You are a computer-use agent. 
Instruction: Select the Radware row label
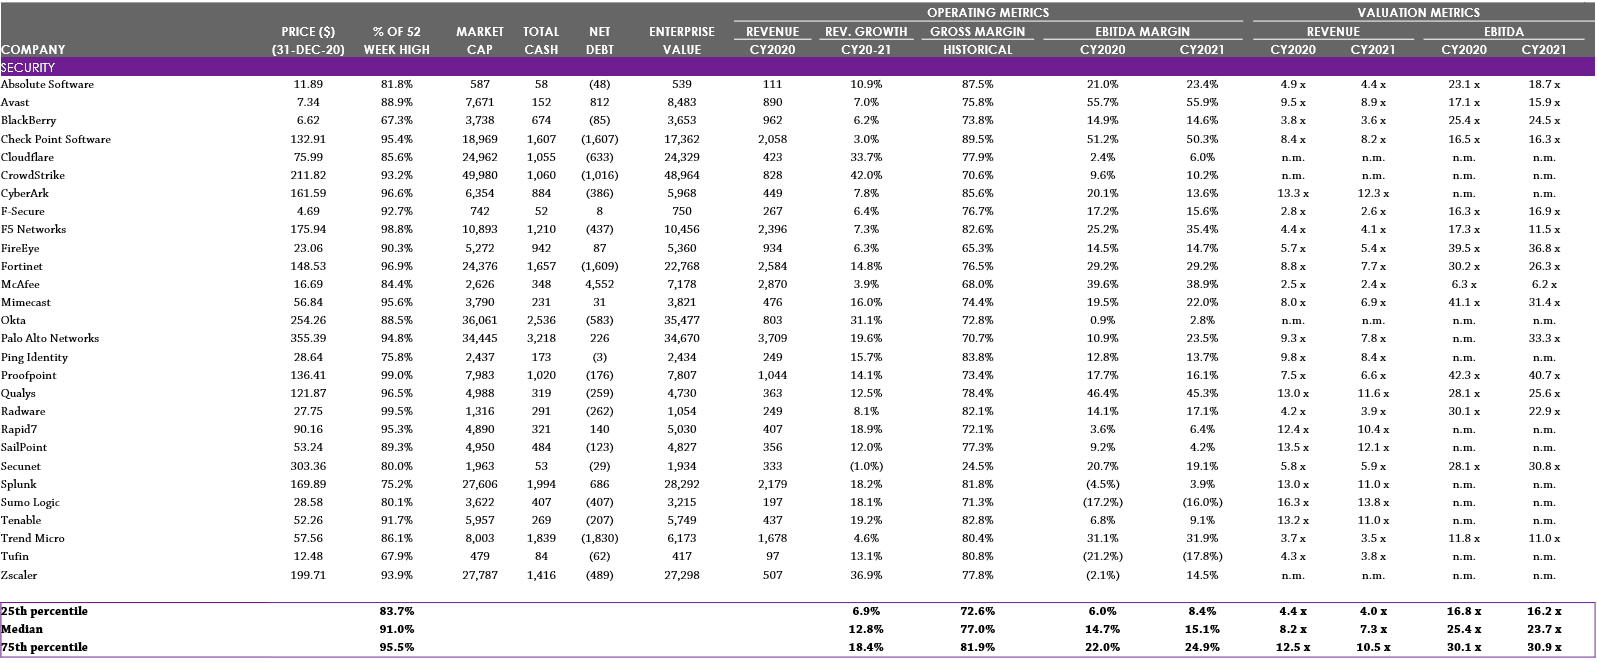[x=23, y=411]
